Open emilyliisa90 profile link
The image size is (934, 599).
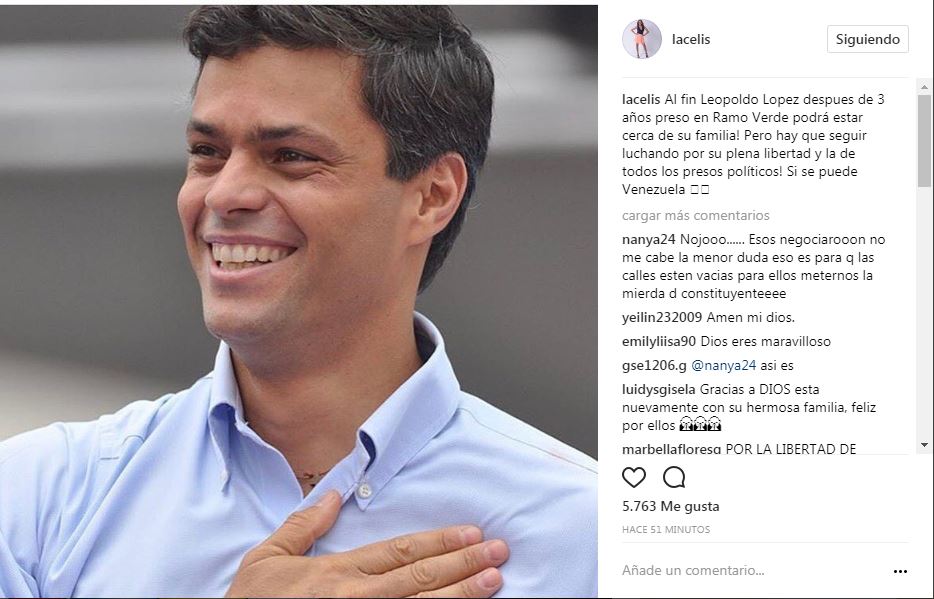tap(659, 341)
